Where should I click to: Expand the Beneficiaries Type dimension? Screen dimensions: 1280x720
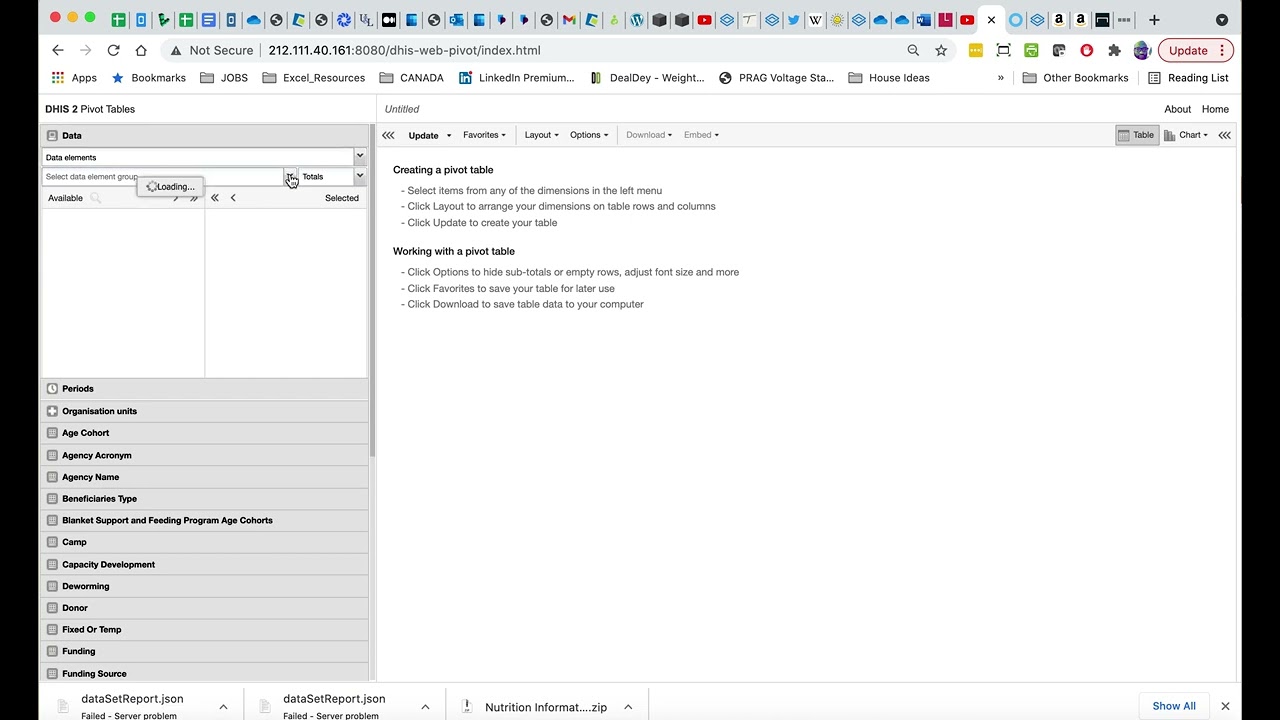tap(204, 498)
